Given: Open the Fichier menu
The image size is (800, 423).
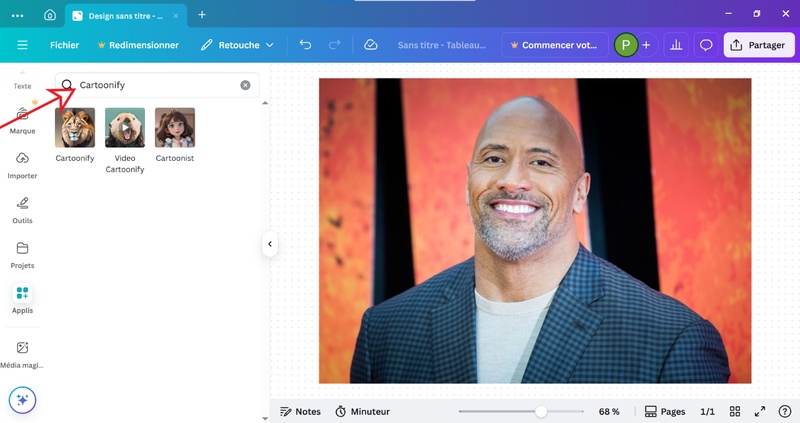Looking at the screenshot, I should pos(64,45).
